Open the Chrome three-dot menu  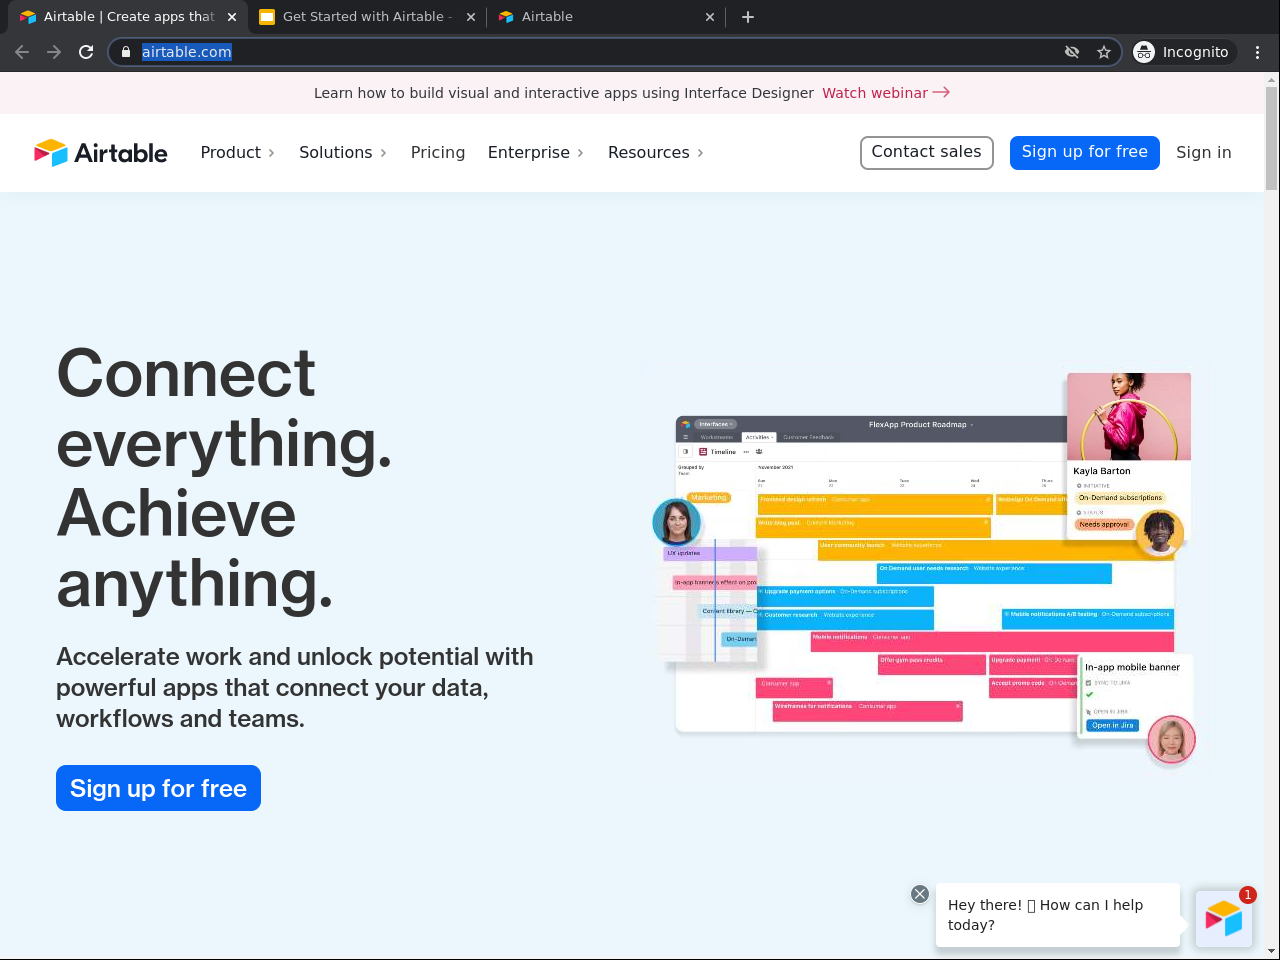point(1258,52)
